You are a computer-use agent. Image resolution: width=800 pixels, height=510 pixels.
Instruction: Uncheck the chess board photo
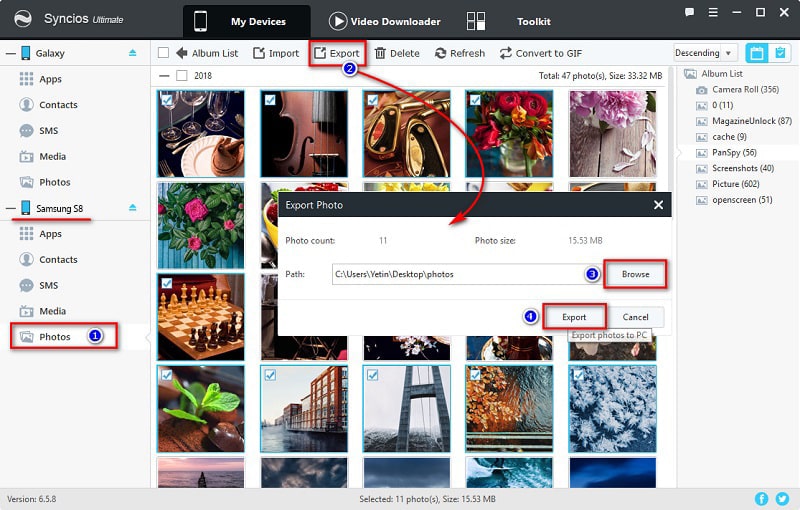(x=167, y=283)
